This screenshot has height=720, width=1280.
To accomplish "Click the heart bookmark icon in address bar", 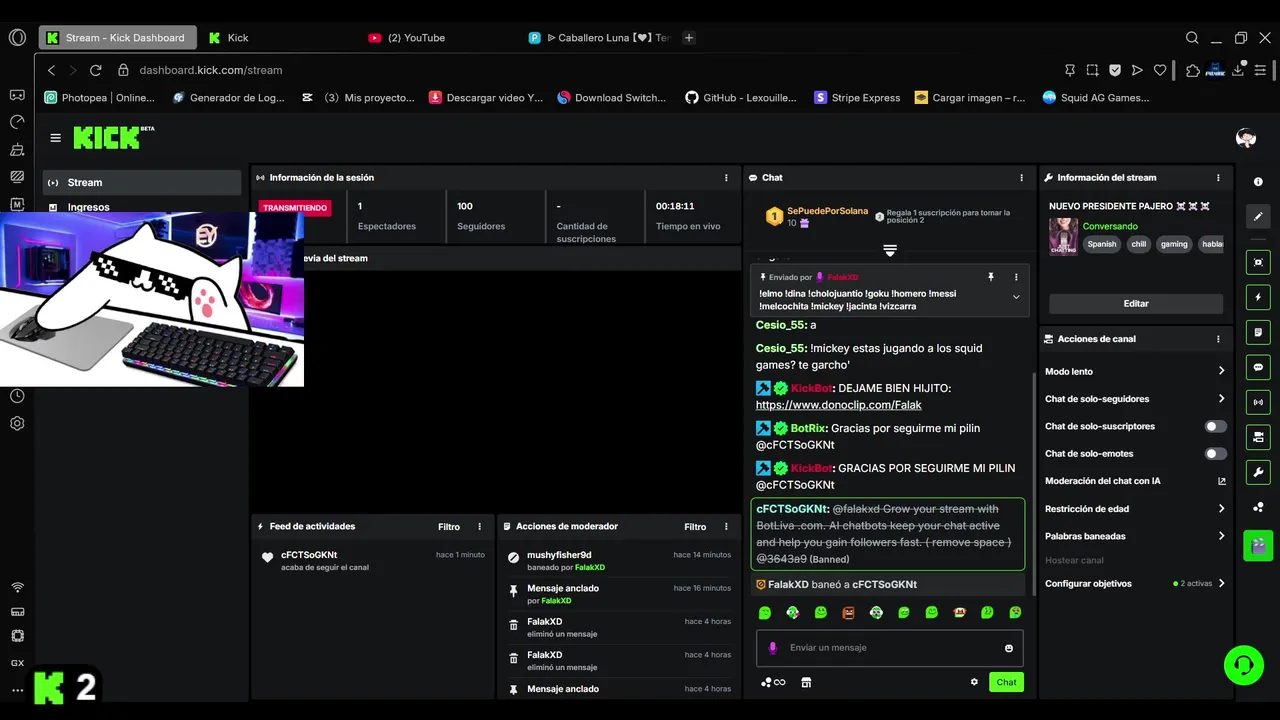I will 1160,70.
